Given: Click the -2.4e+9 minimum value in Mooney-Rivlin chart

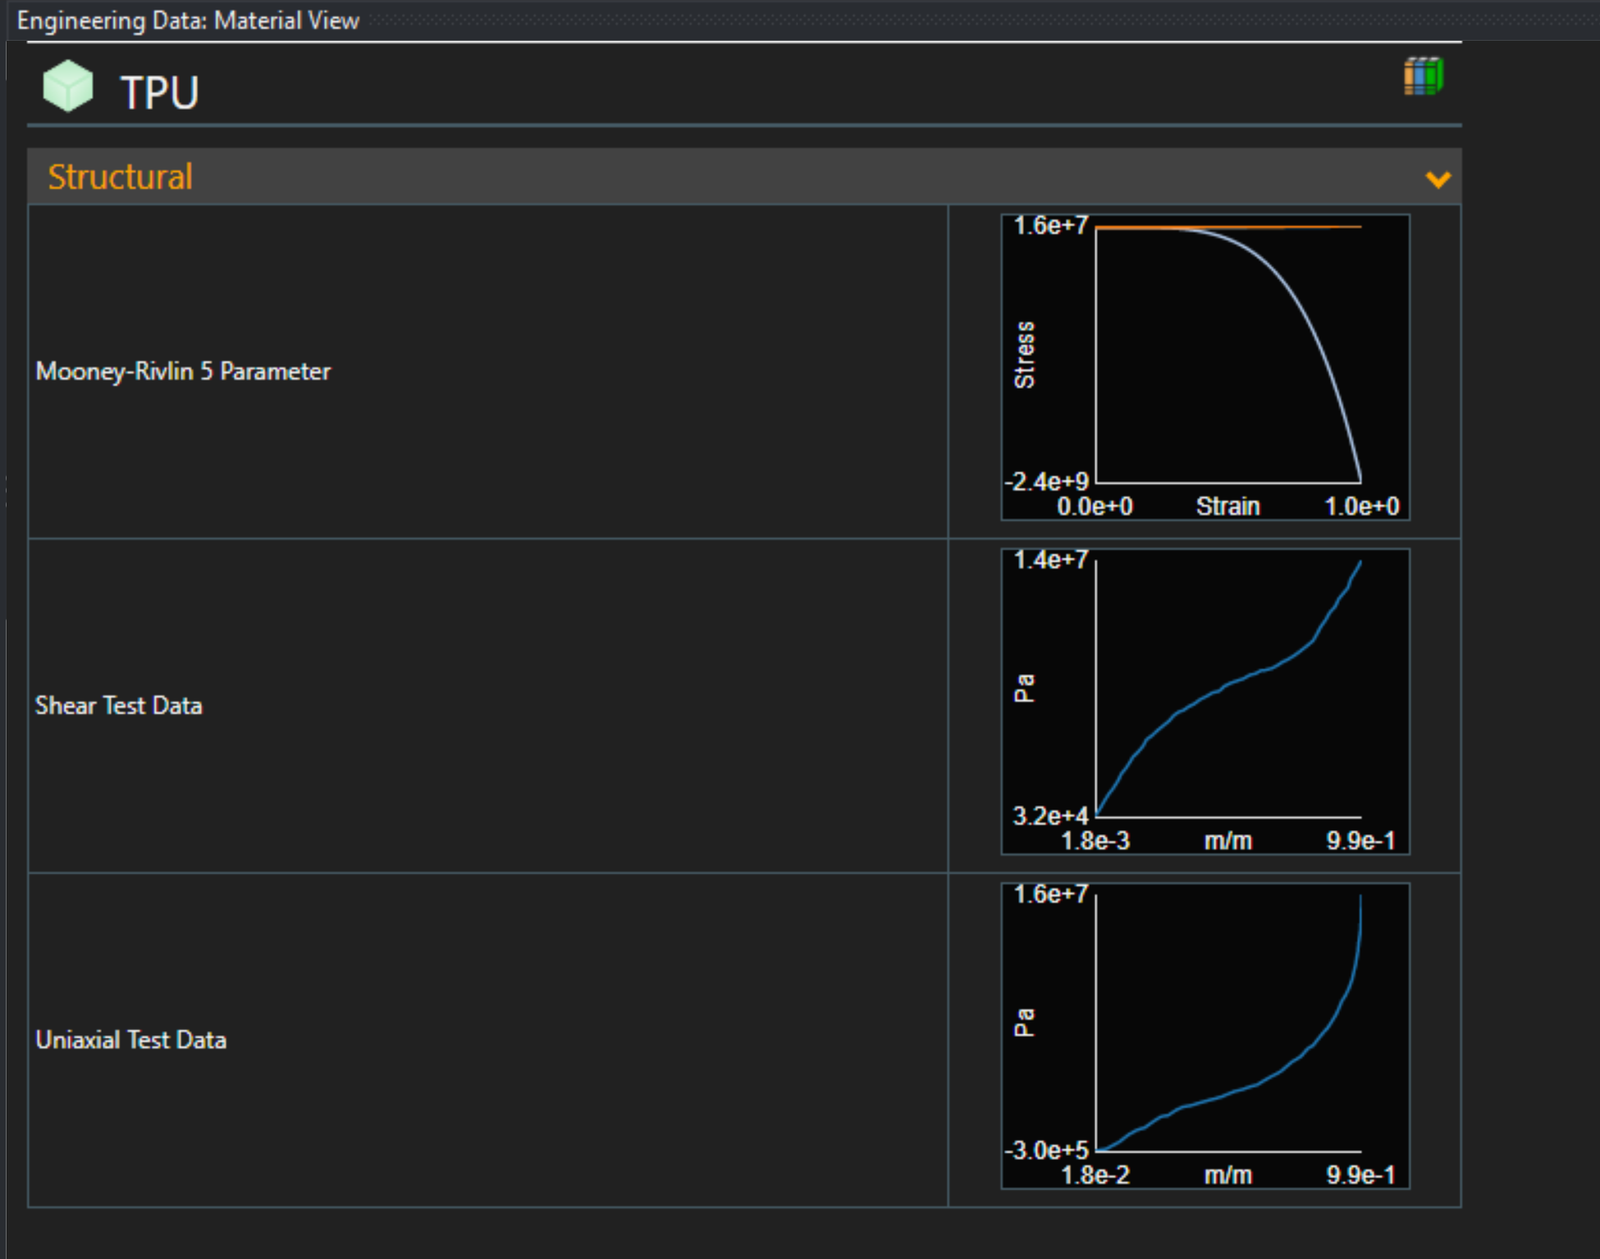Looking at the screenshot, I should pos(1046,482).
